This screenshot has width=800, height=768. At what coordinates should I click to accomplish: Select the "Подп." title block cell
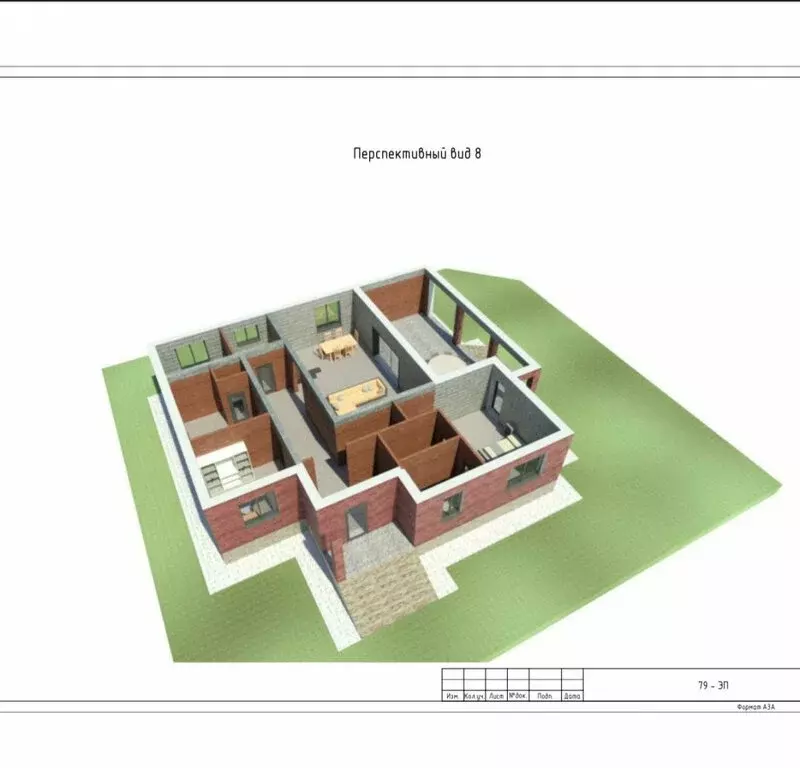coord(545,696)
